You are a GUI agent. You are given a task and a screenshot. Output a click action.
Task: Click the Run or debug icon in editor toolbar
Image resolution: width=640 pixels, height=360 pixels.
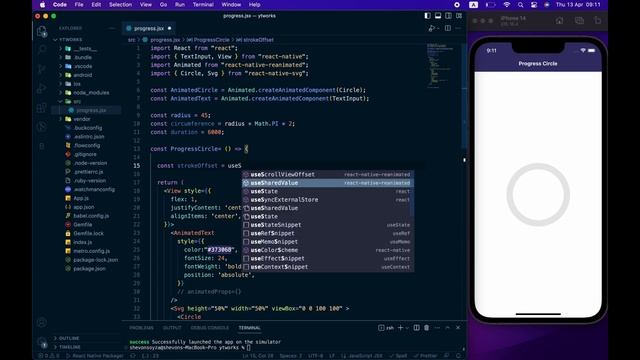pos(432,28)
